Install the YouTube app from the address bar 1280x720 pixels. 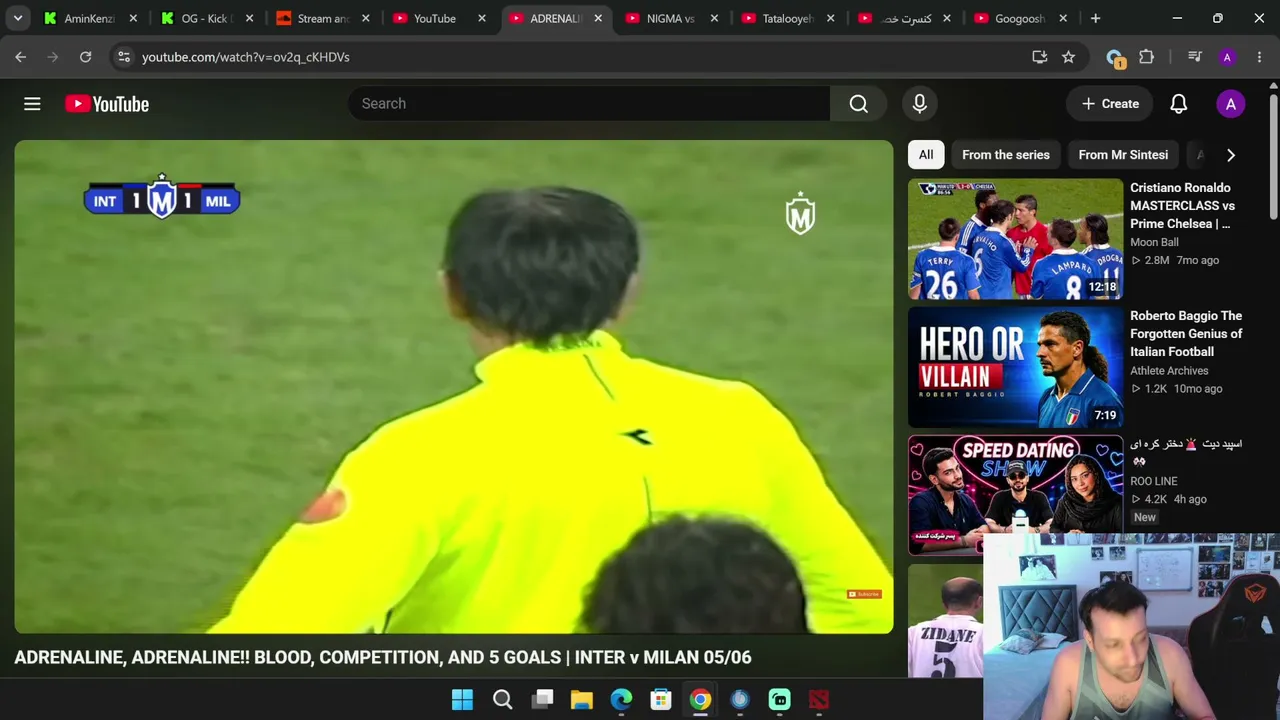coord(1040,57)
